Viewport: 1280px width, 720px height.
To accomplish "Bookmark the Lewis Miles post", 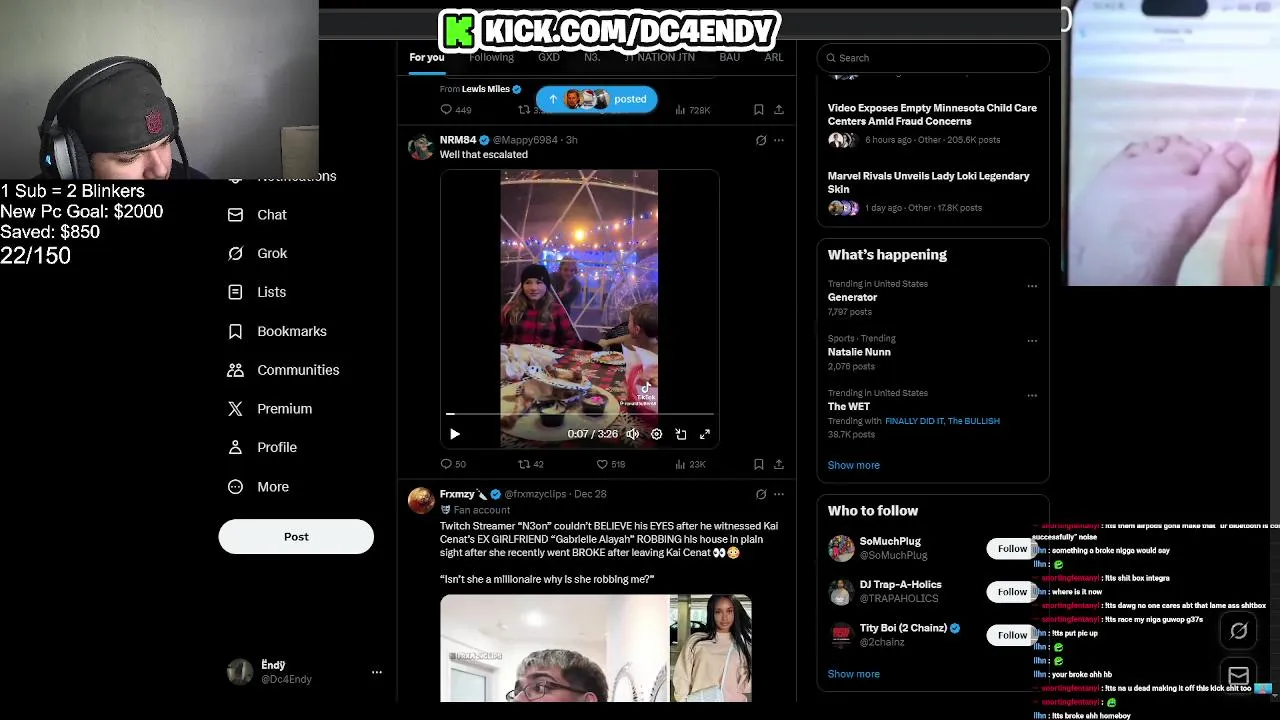I will click(759, 110).
